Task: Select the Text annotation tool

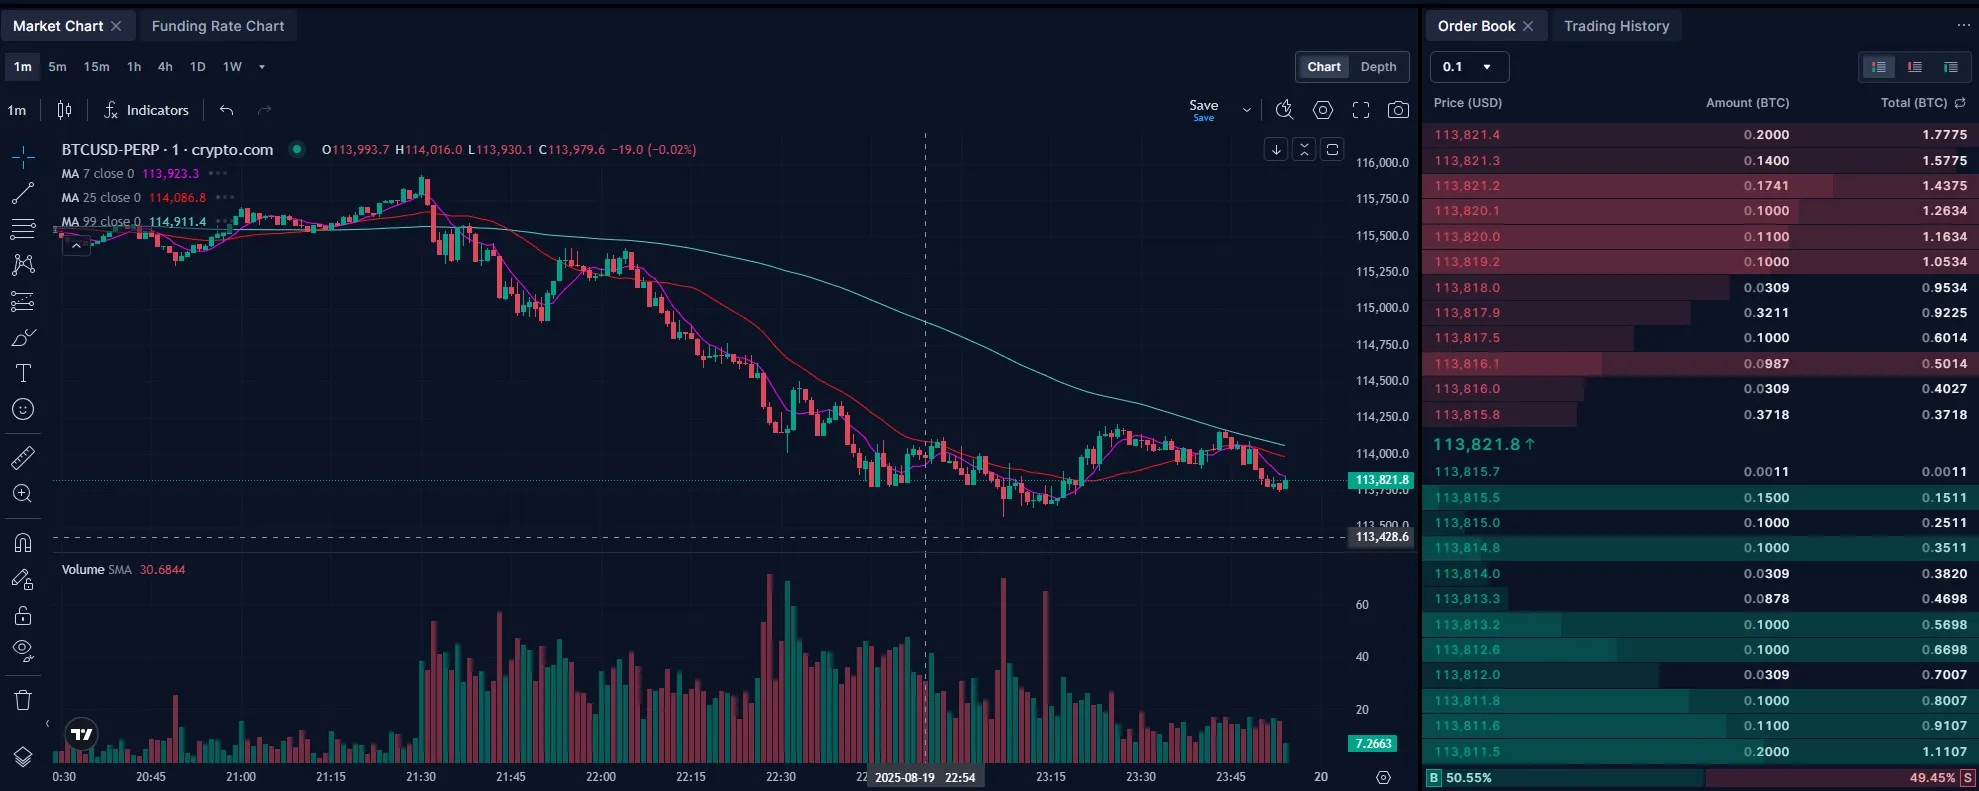Action: pyautogui.click(x=23, y=373)
